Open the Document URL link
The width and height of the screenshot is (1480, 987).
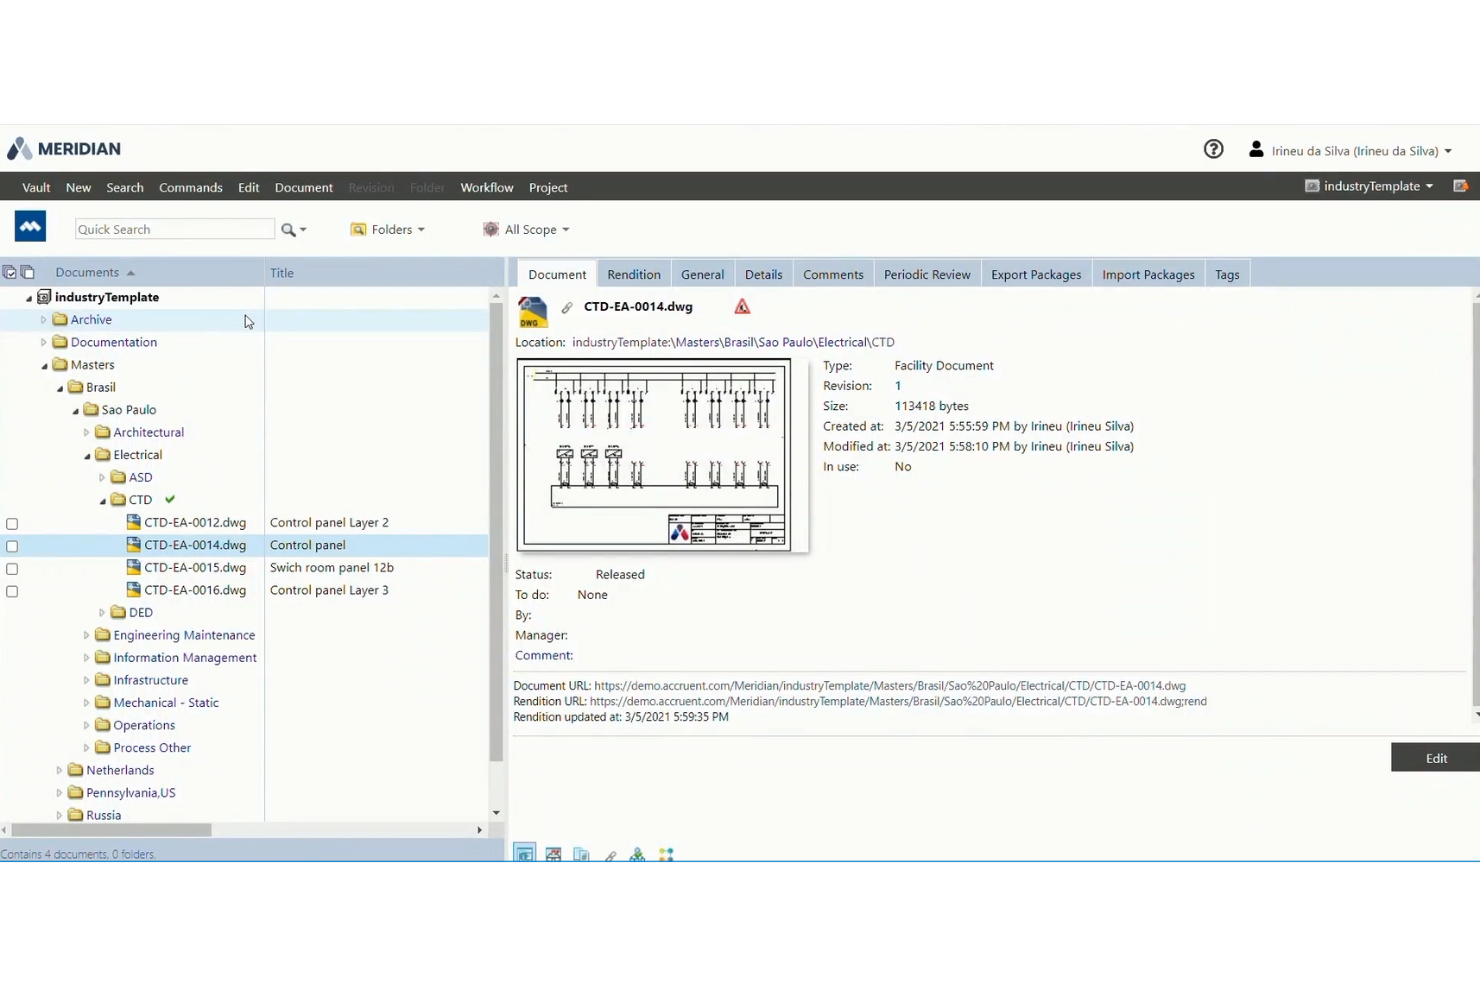click(889, 686)
